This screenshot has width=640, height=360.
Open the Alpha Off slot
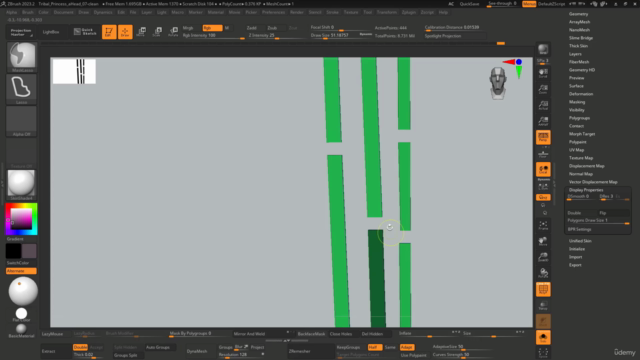21,122
